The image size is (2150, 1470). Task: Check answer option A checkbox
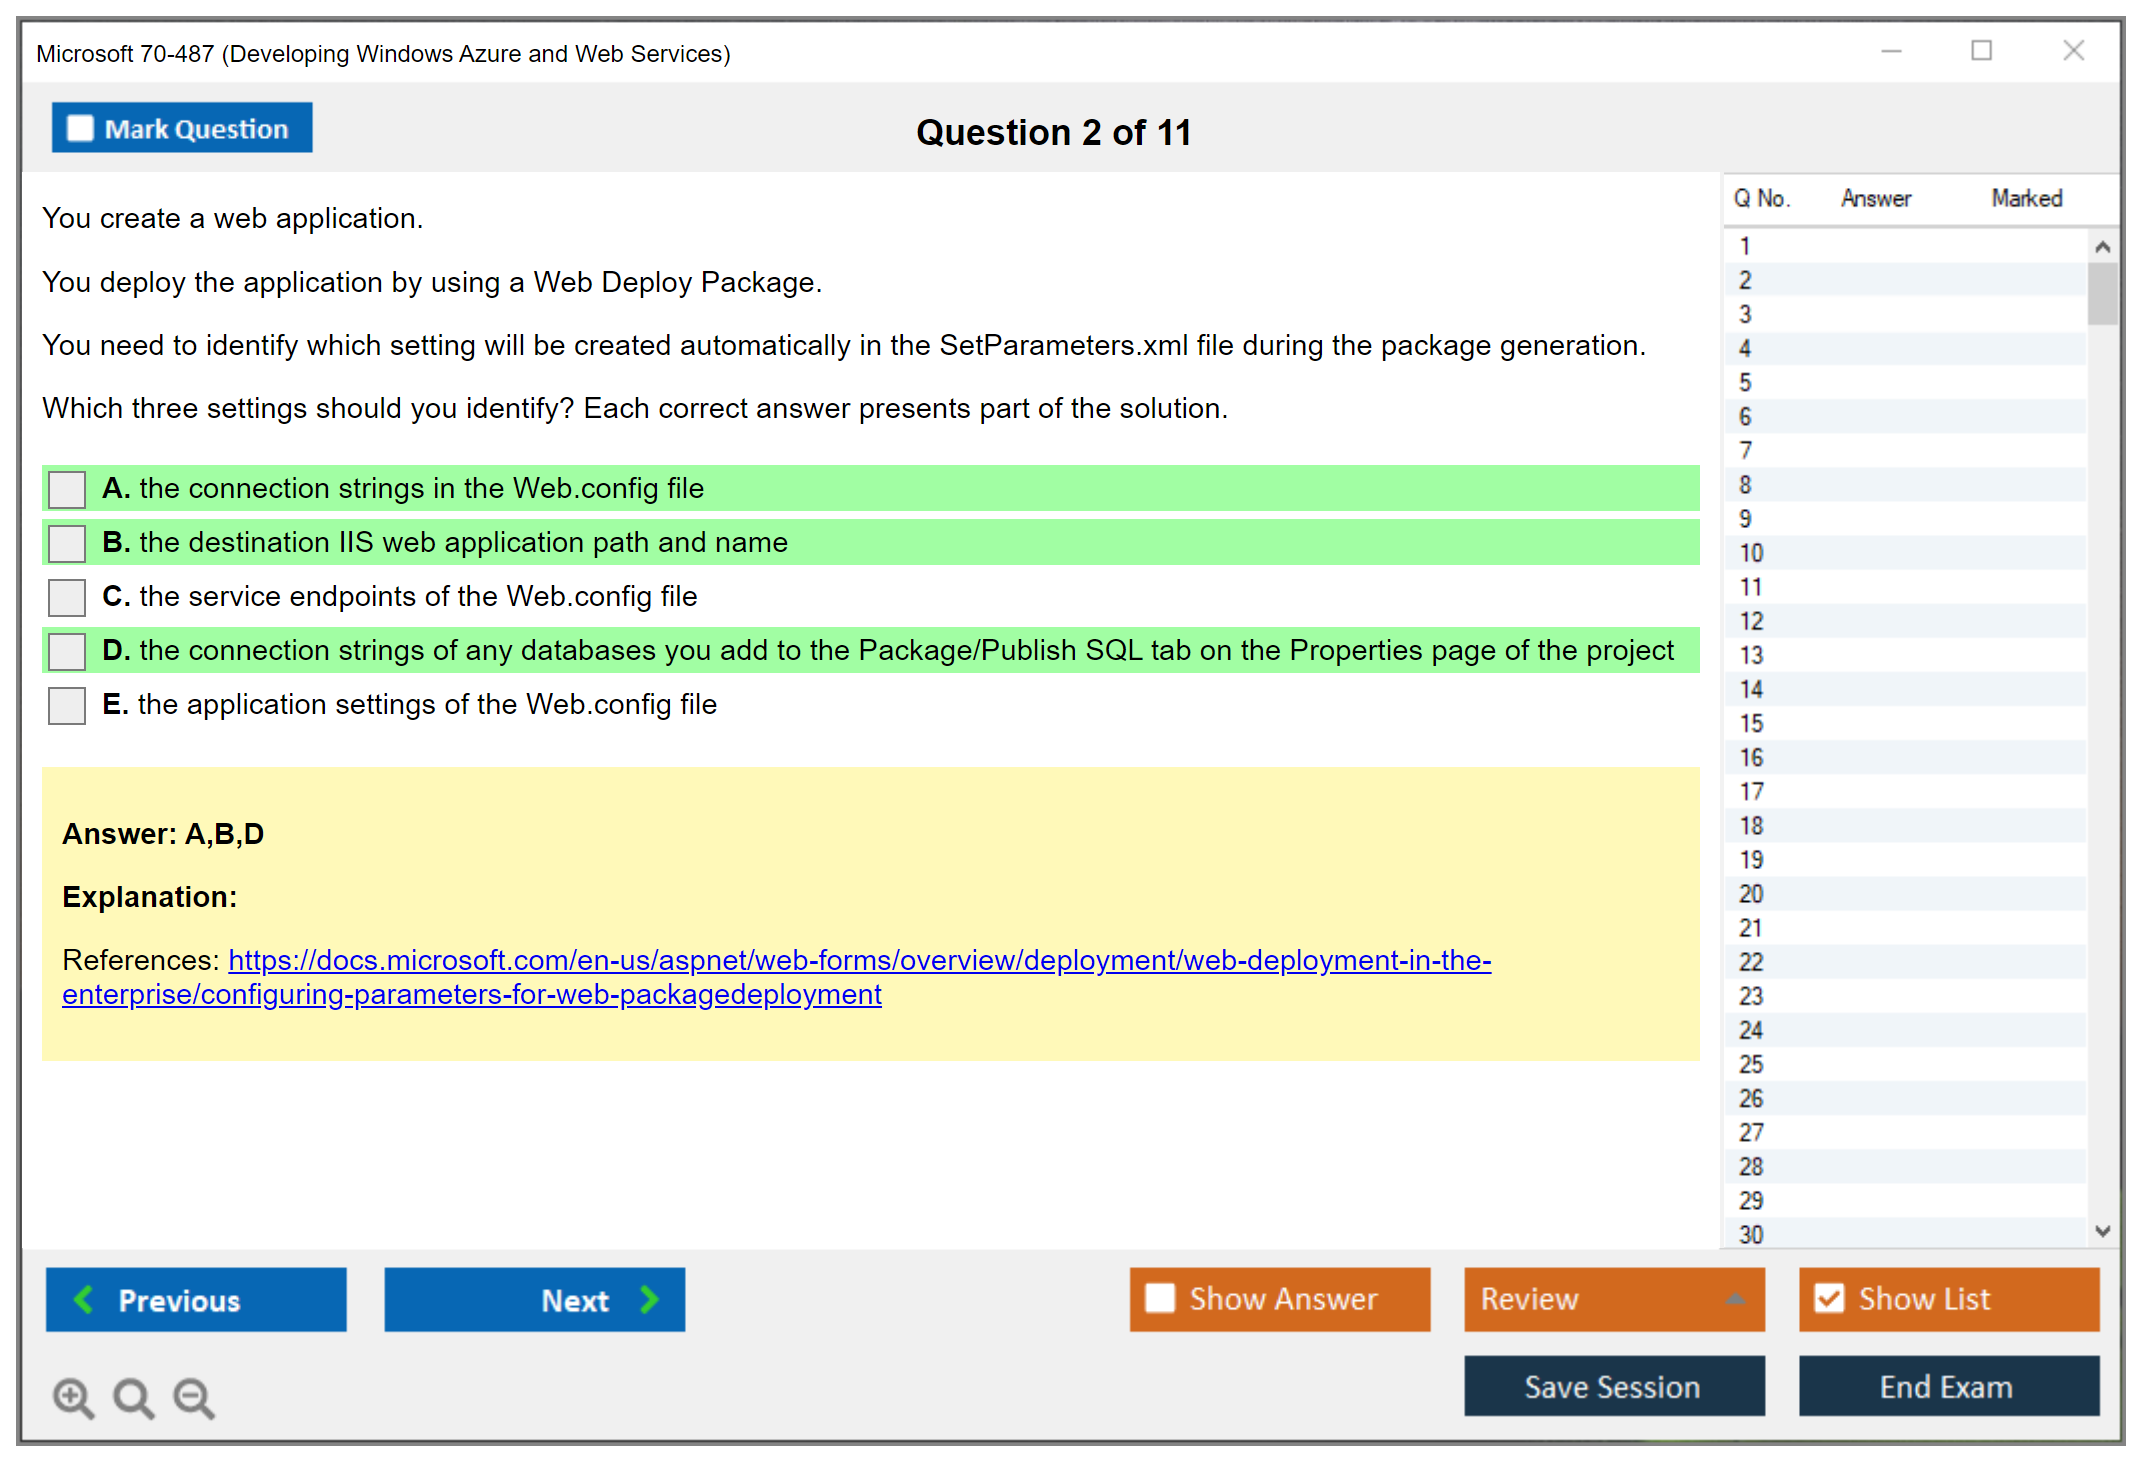tap(67, 489)
